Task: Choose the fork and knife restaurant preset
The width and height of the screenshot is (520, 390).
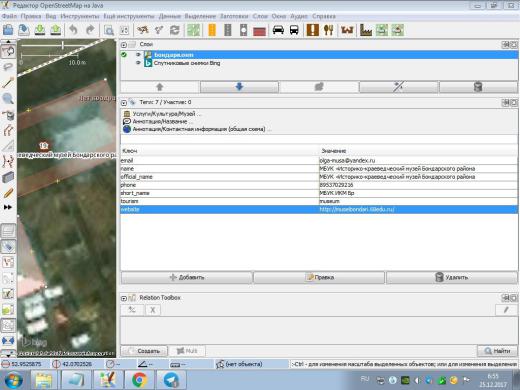Action: pyautogui.click(x=329, y=30)
